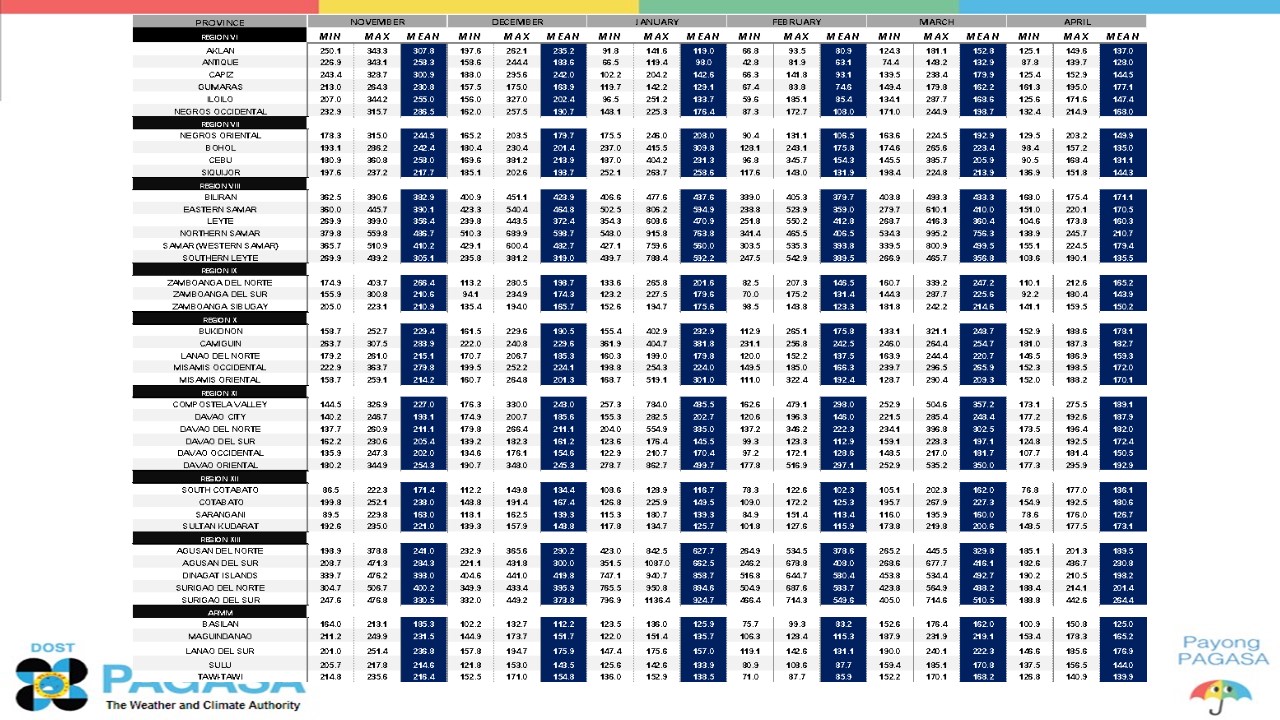The height and width of the screenshot is (720, 1280).
Task: Select the BOHOL province row label
Action: click(220, 148)
